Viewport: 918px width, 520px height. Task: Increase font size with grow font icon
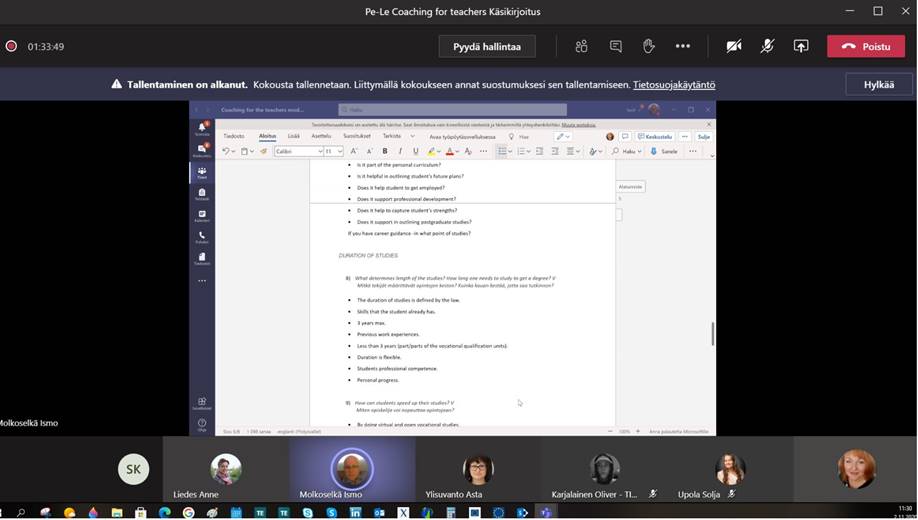(354, 151)
